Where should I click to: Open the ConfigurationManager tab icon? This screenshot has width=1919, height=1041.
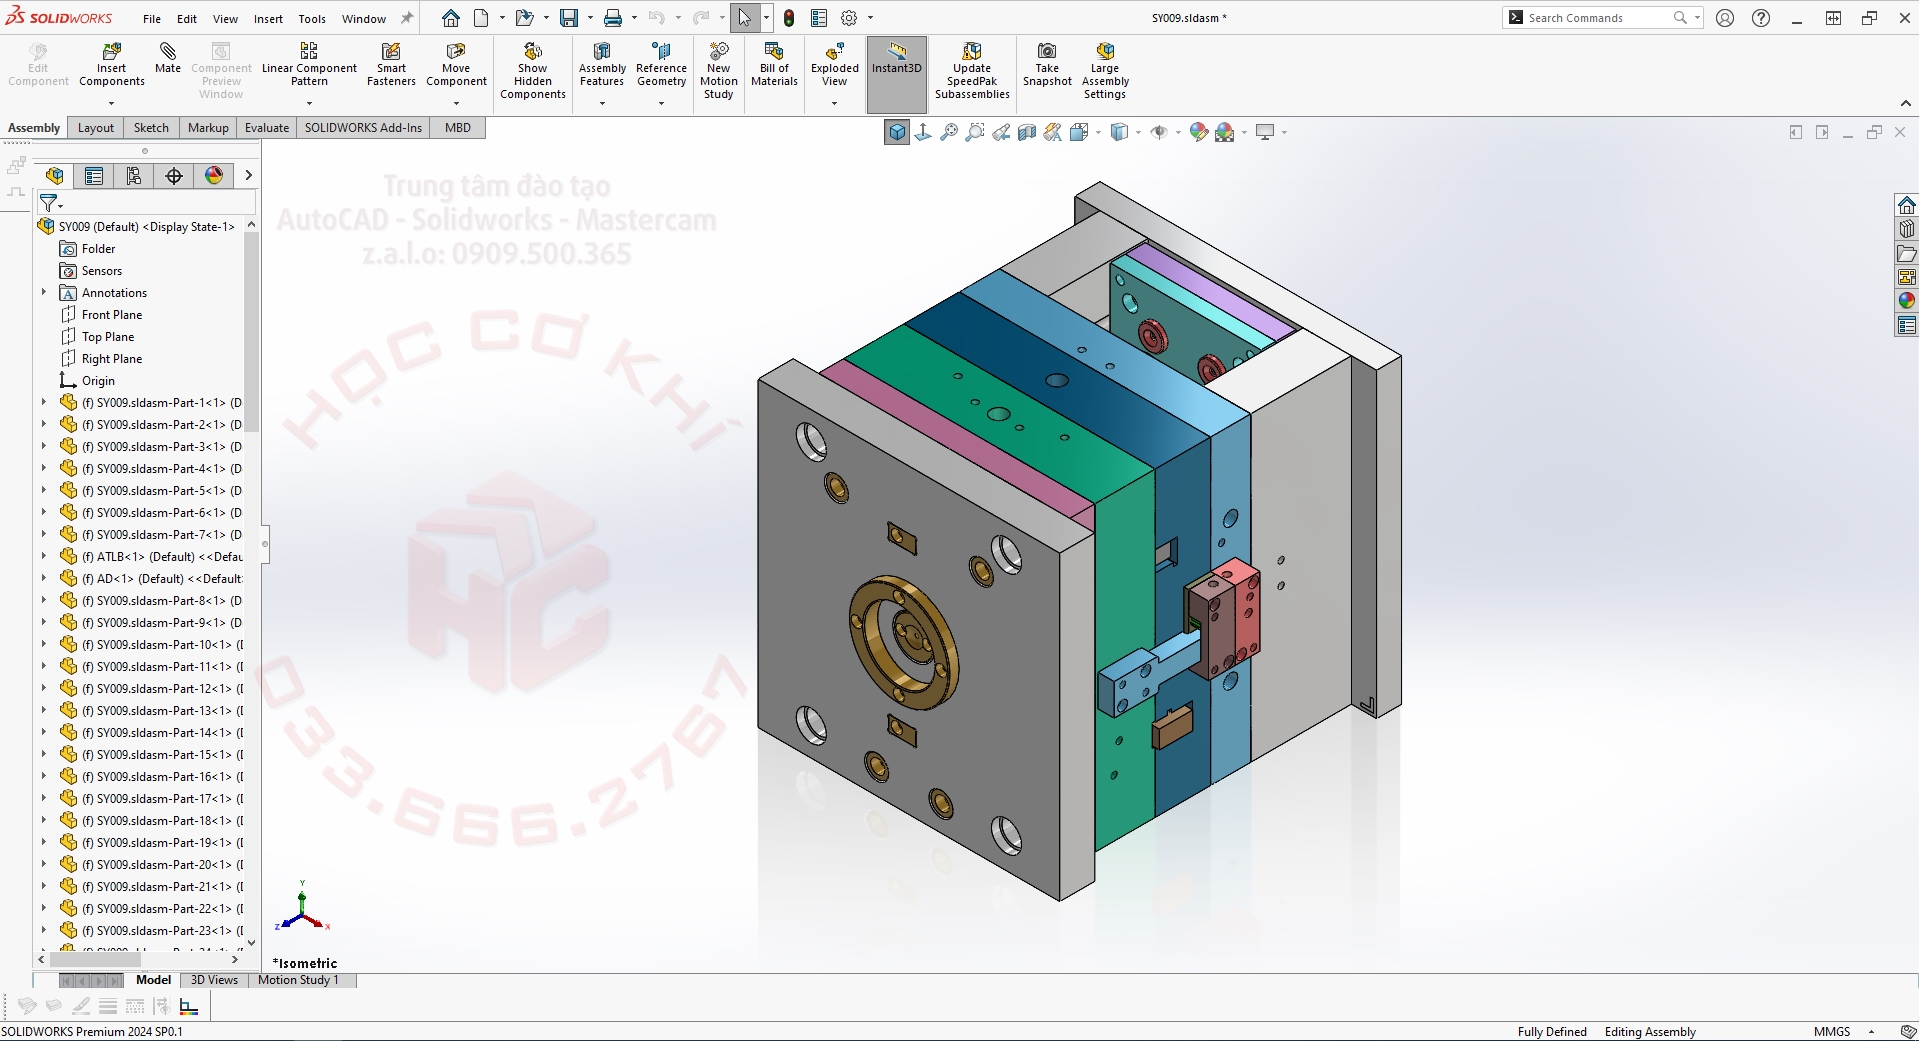(x=134, y=176)
